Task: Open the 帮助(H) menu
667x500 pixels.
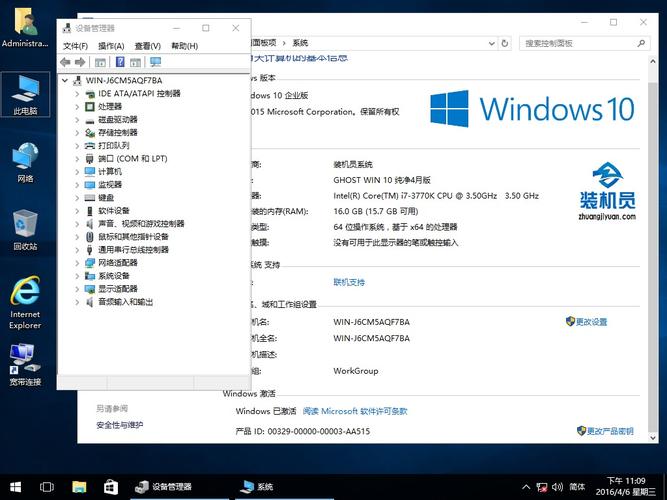Action: (x=185, y=46)
